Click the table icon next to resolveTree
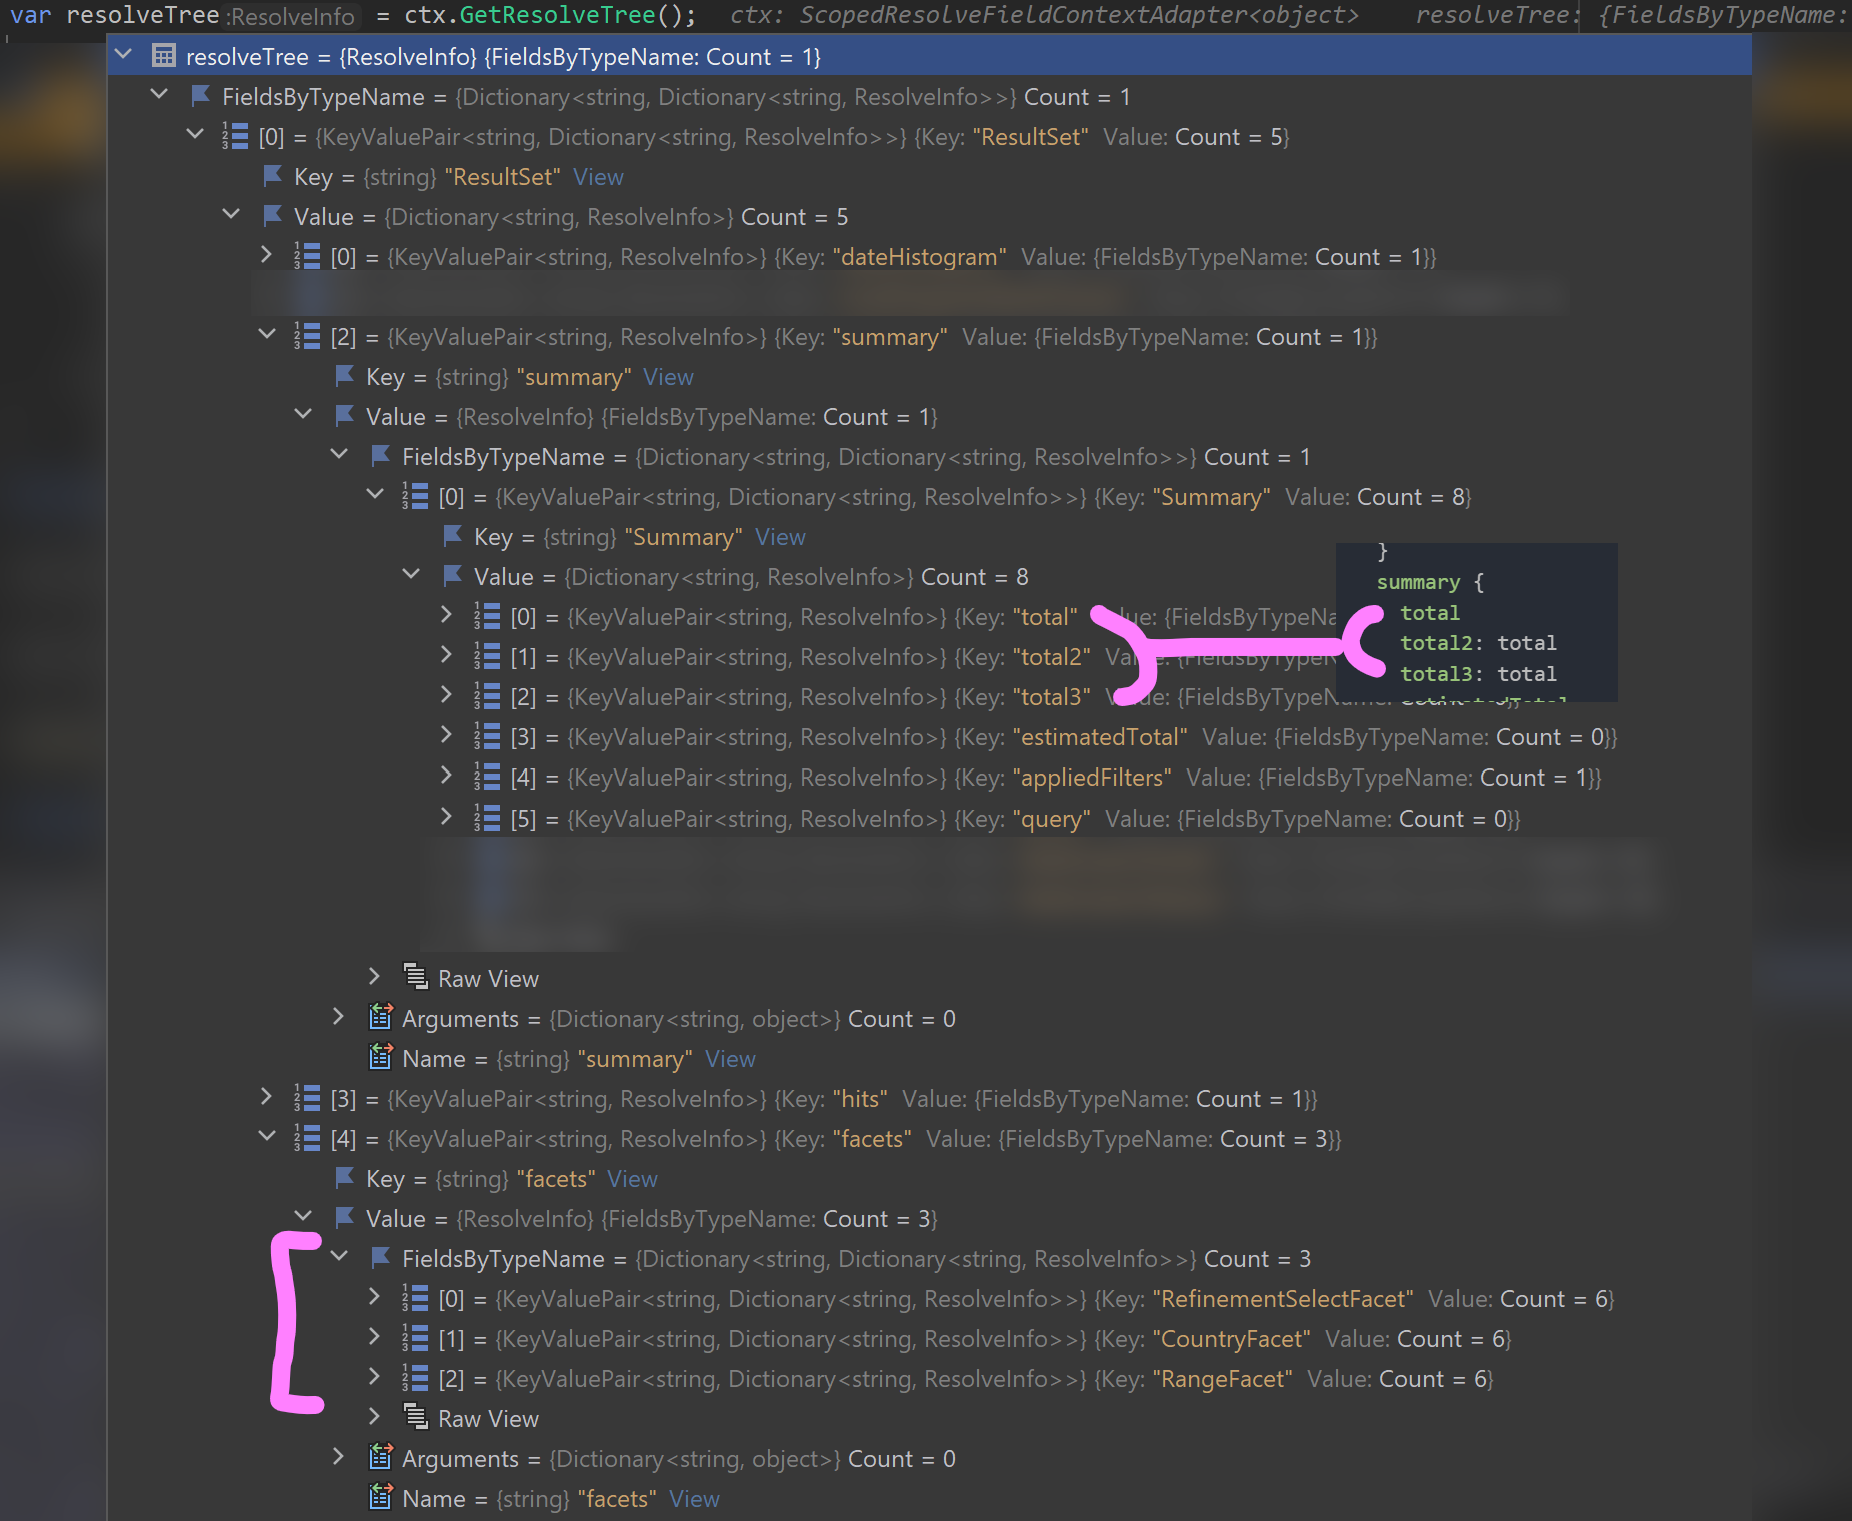 [164, 55]
